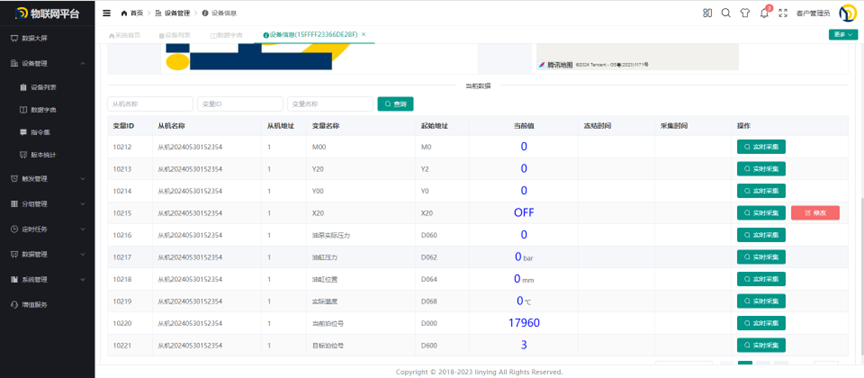Open the 客户管理员 user menu
The height and width of the screenshot is (378, 864).
tap(813, 14)
